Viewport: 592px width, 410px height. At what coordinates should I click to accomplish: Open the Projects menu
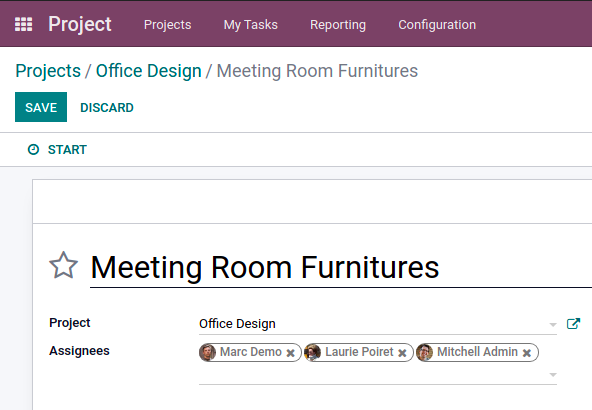168,25
